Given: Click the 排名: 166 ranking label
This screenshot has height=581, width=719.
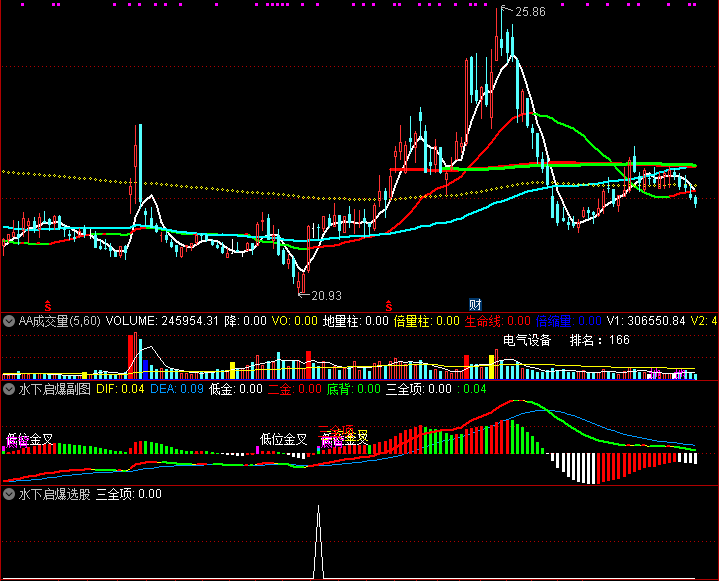Looking at the screenshot, I should (600, 340).
